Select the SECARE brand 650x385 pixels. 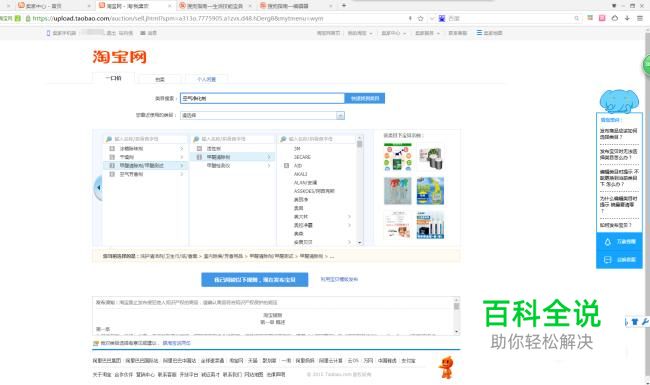(x=302, y=157)
